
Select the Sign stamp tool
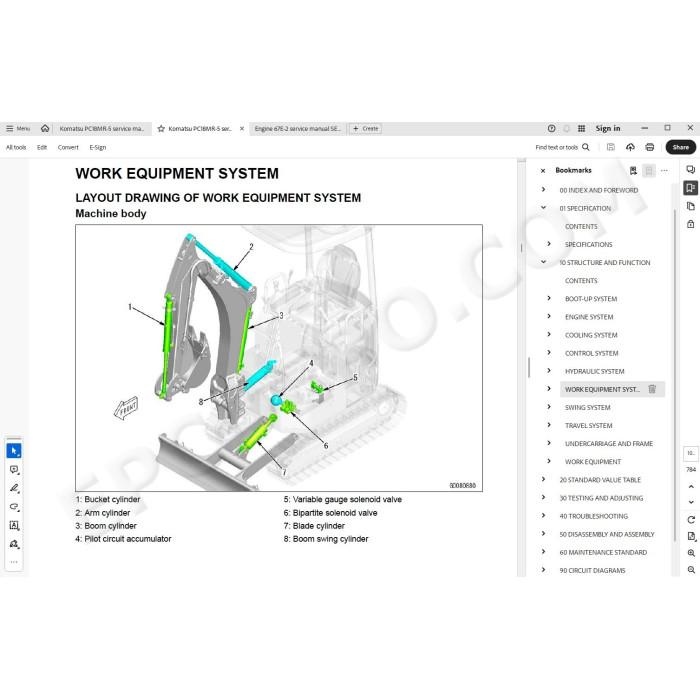coord(14,544)
